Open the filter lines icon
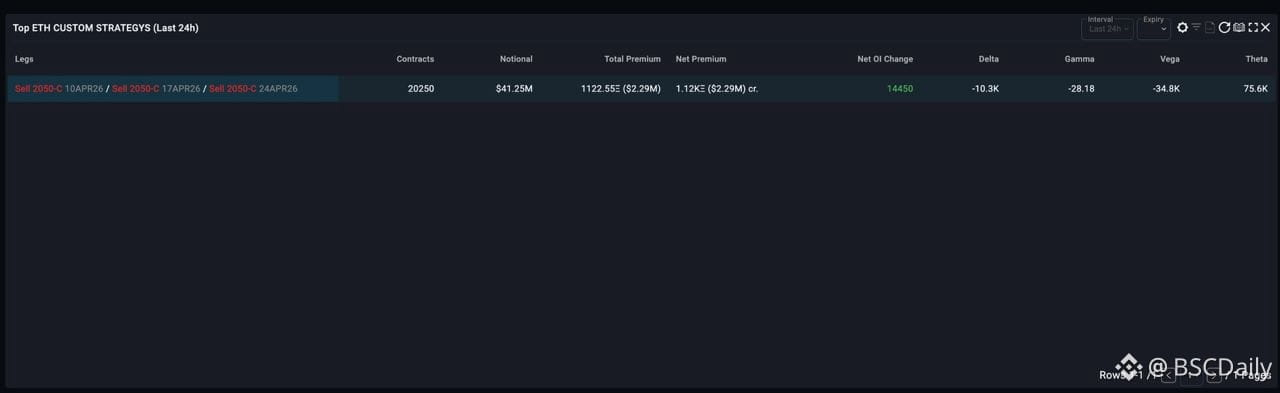Image resolution: width=1280 pixels, height=393 pixels. [1196, 28]
